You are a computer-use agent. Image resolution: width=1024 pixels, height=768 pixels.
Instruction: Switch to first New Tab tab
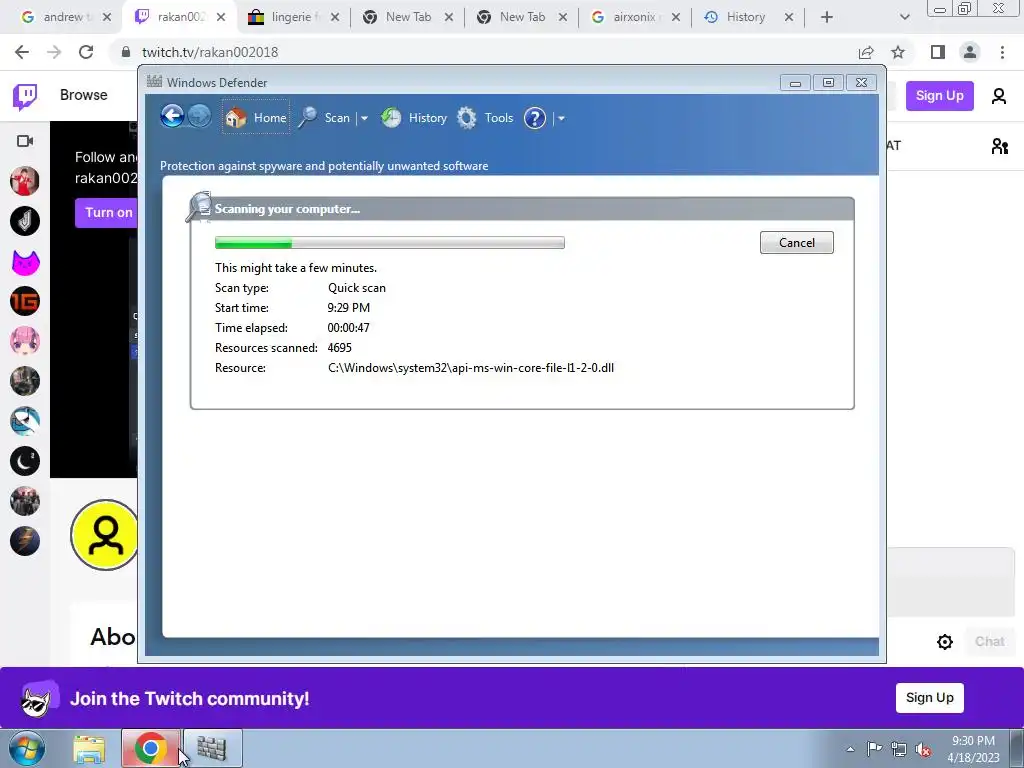(x=406, y=17)
